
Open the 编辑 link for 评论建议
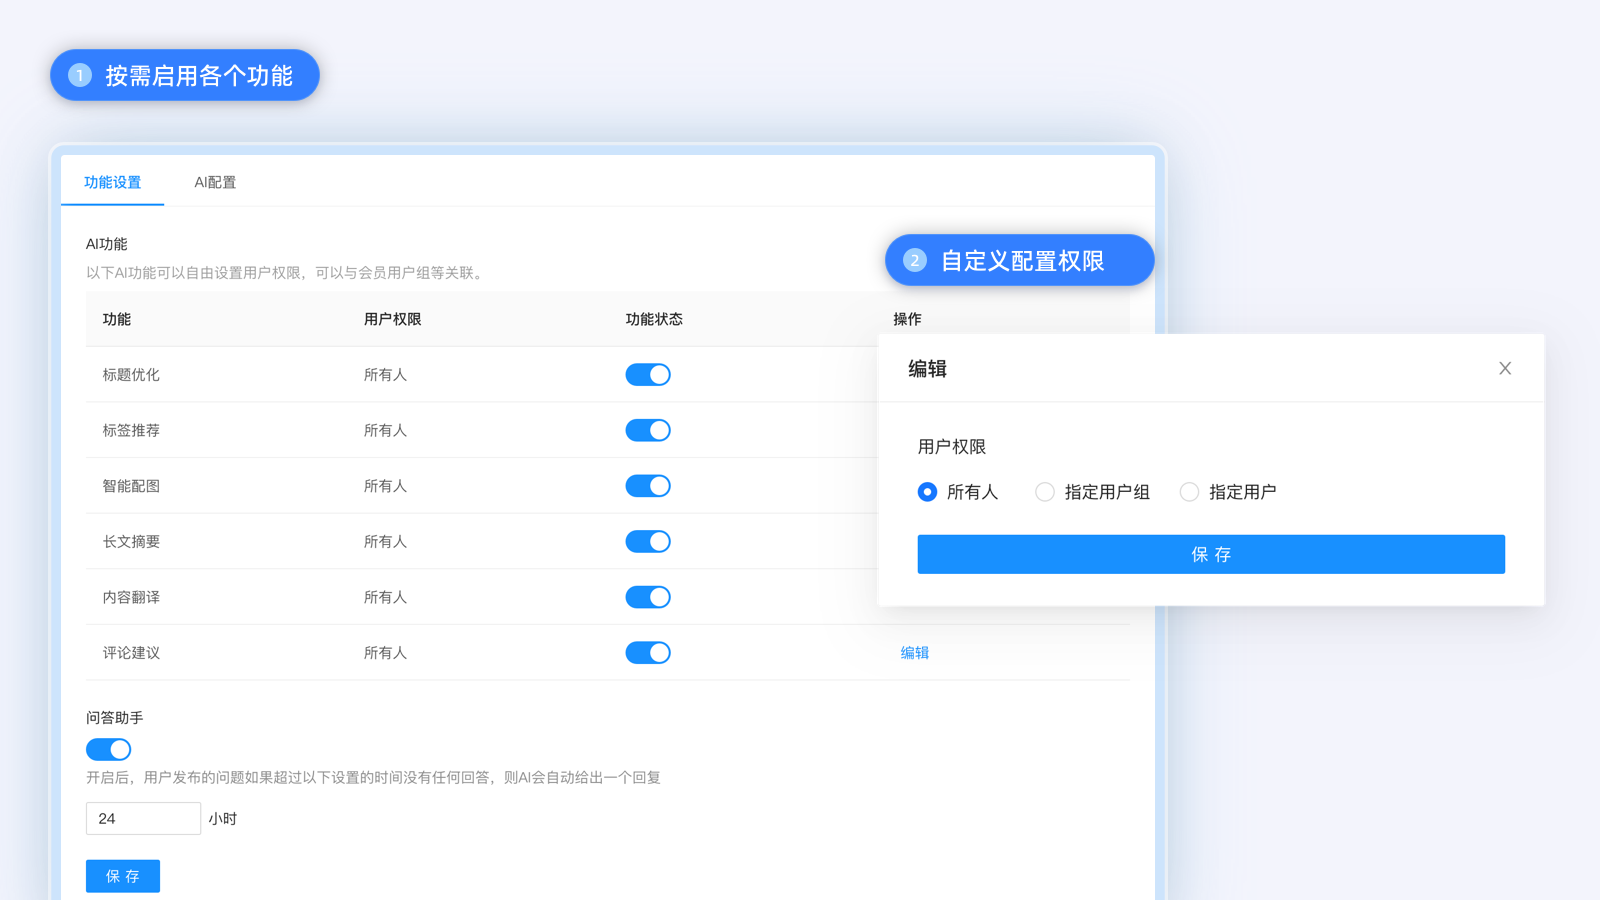pyautogui.click(x=915, y=653)
